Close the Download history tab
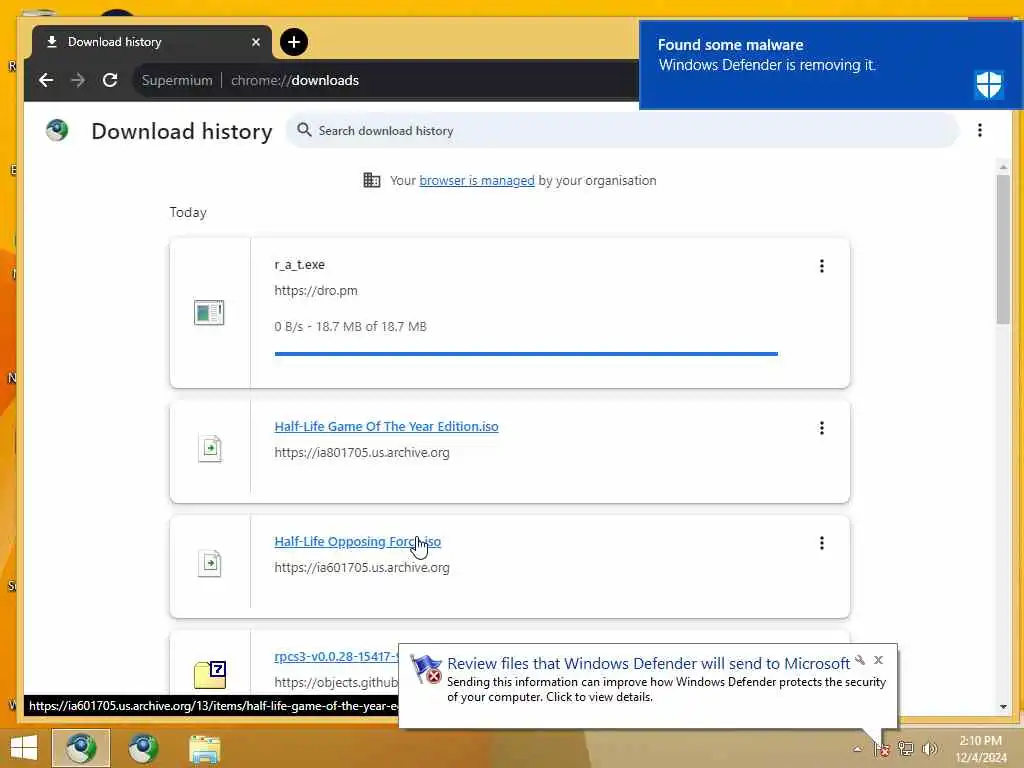The width and height of the screenshot is (1024, 768). tap(256, 42)
